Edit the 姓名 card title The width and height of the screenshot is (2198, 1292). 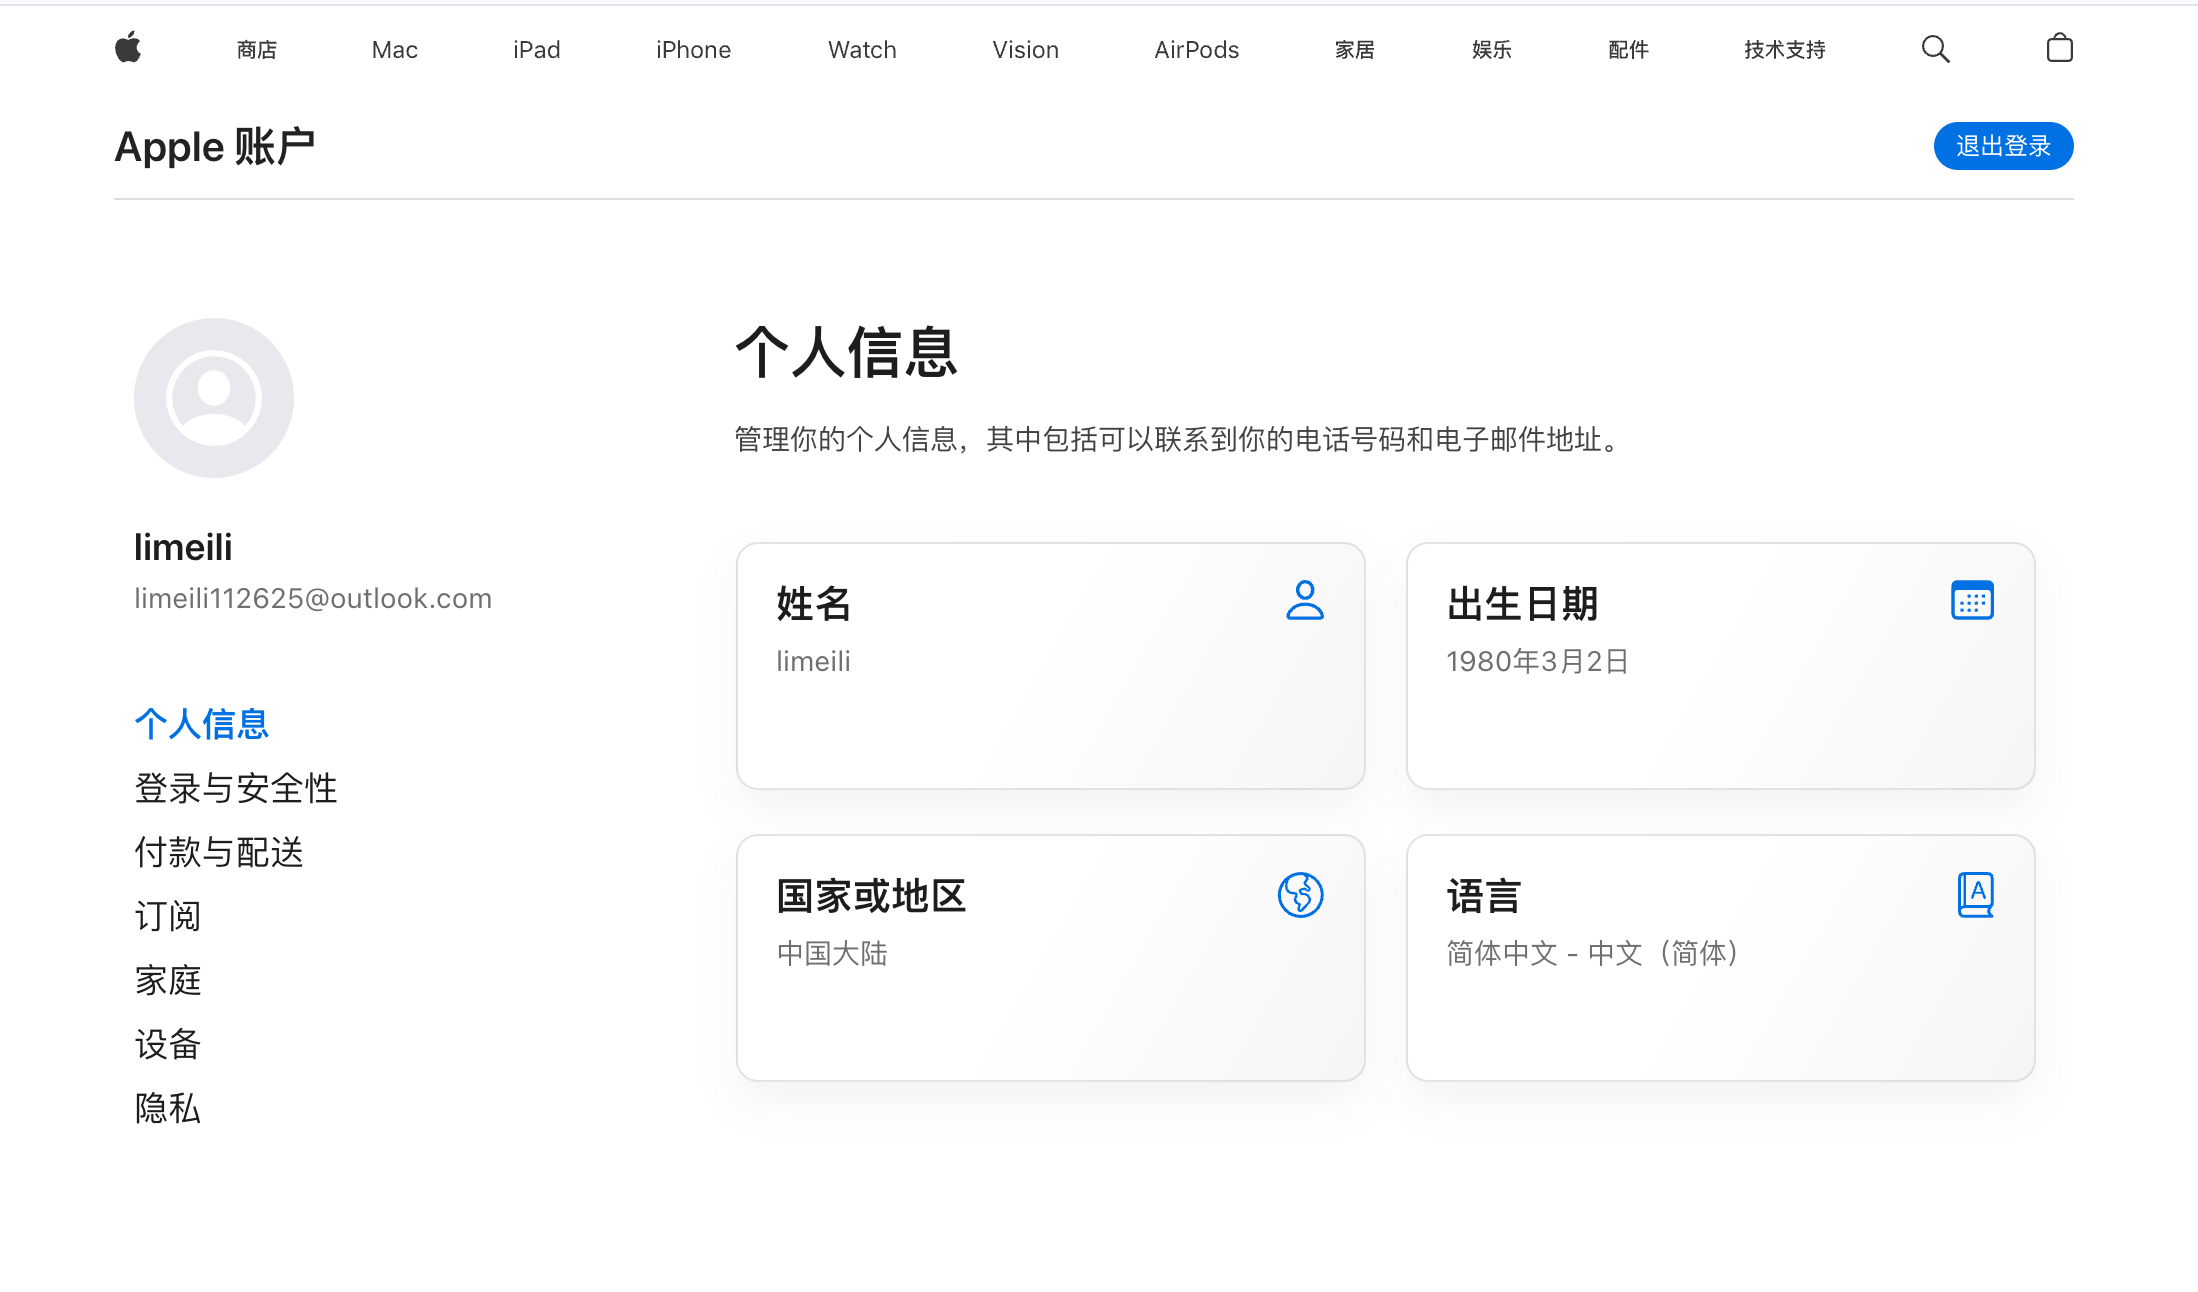click(x=814, y=604)
